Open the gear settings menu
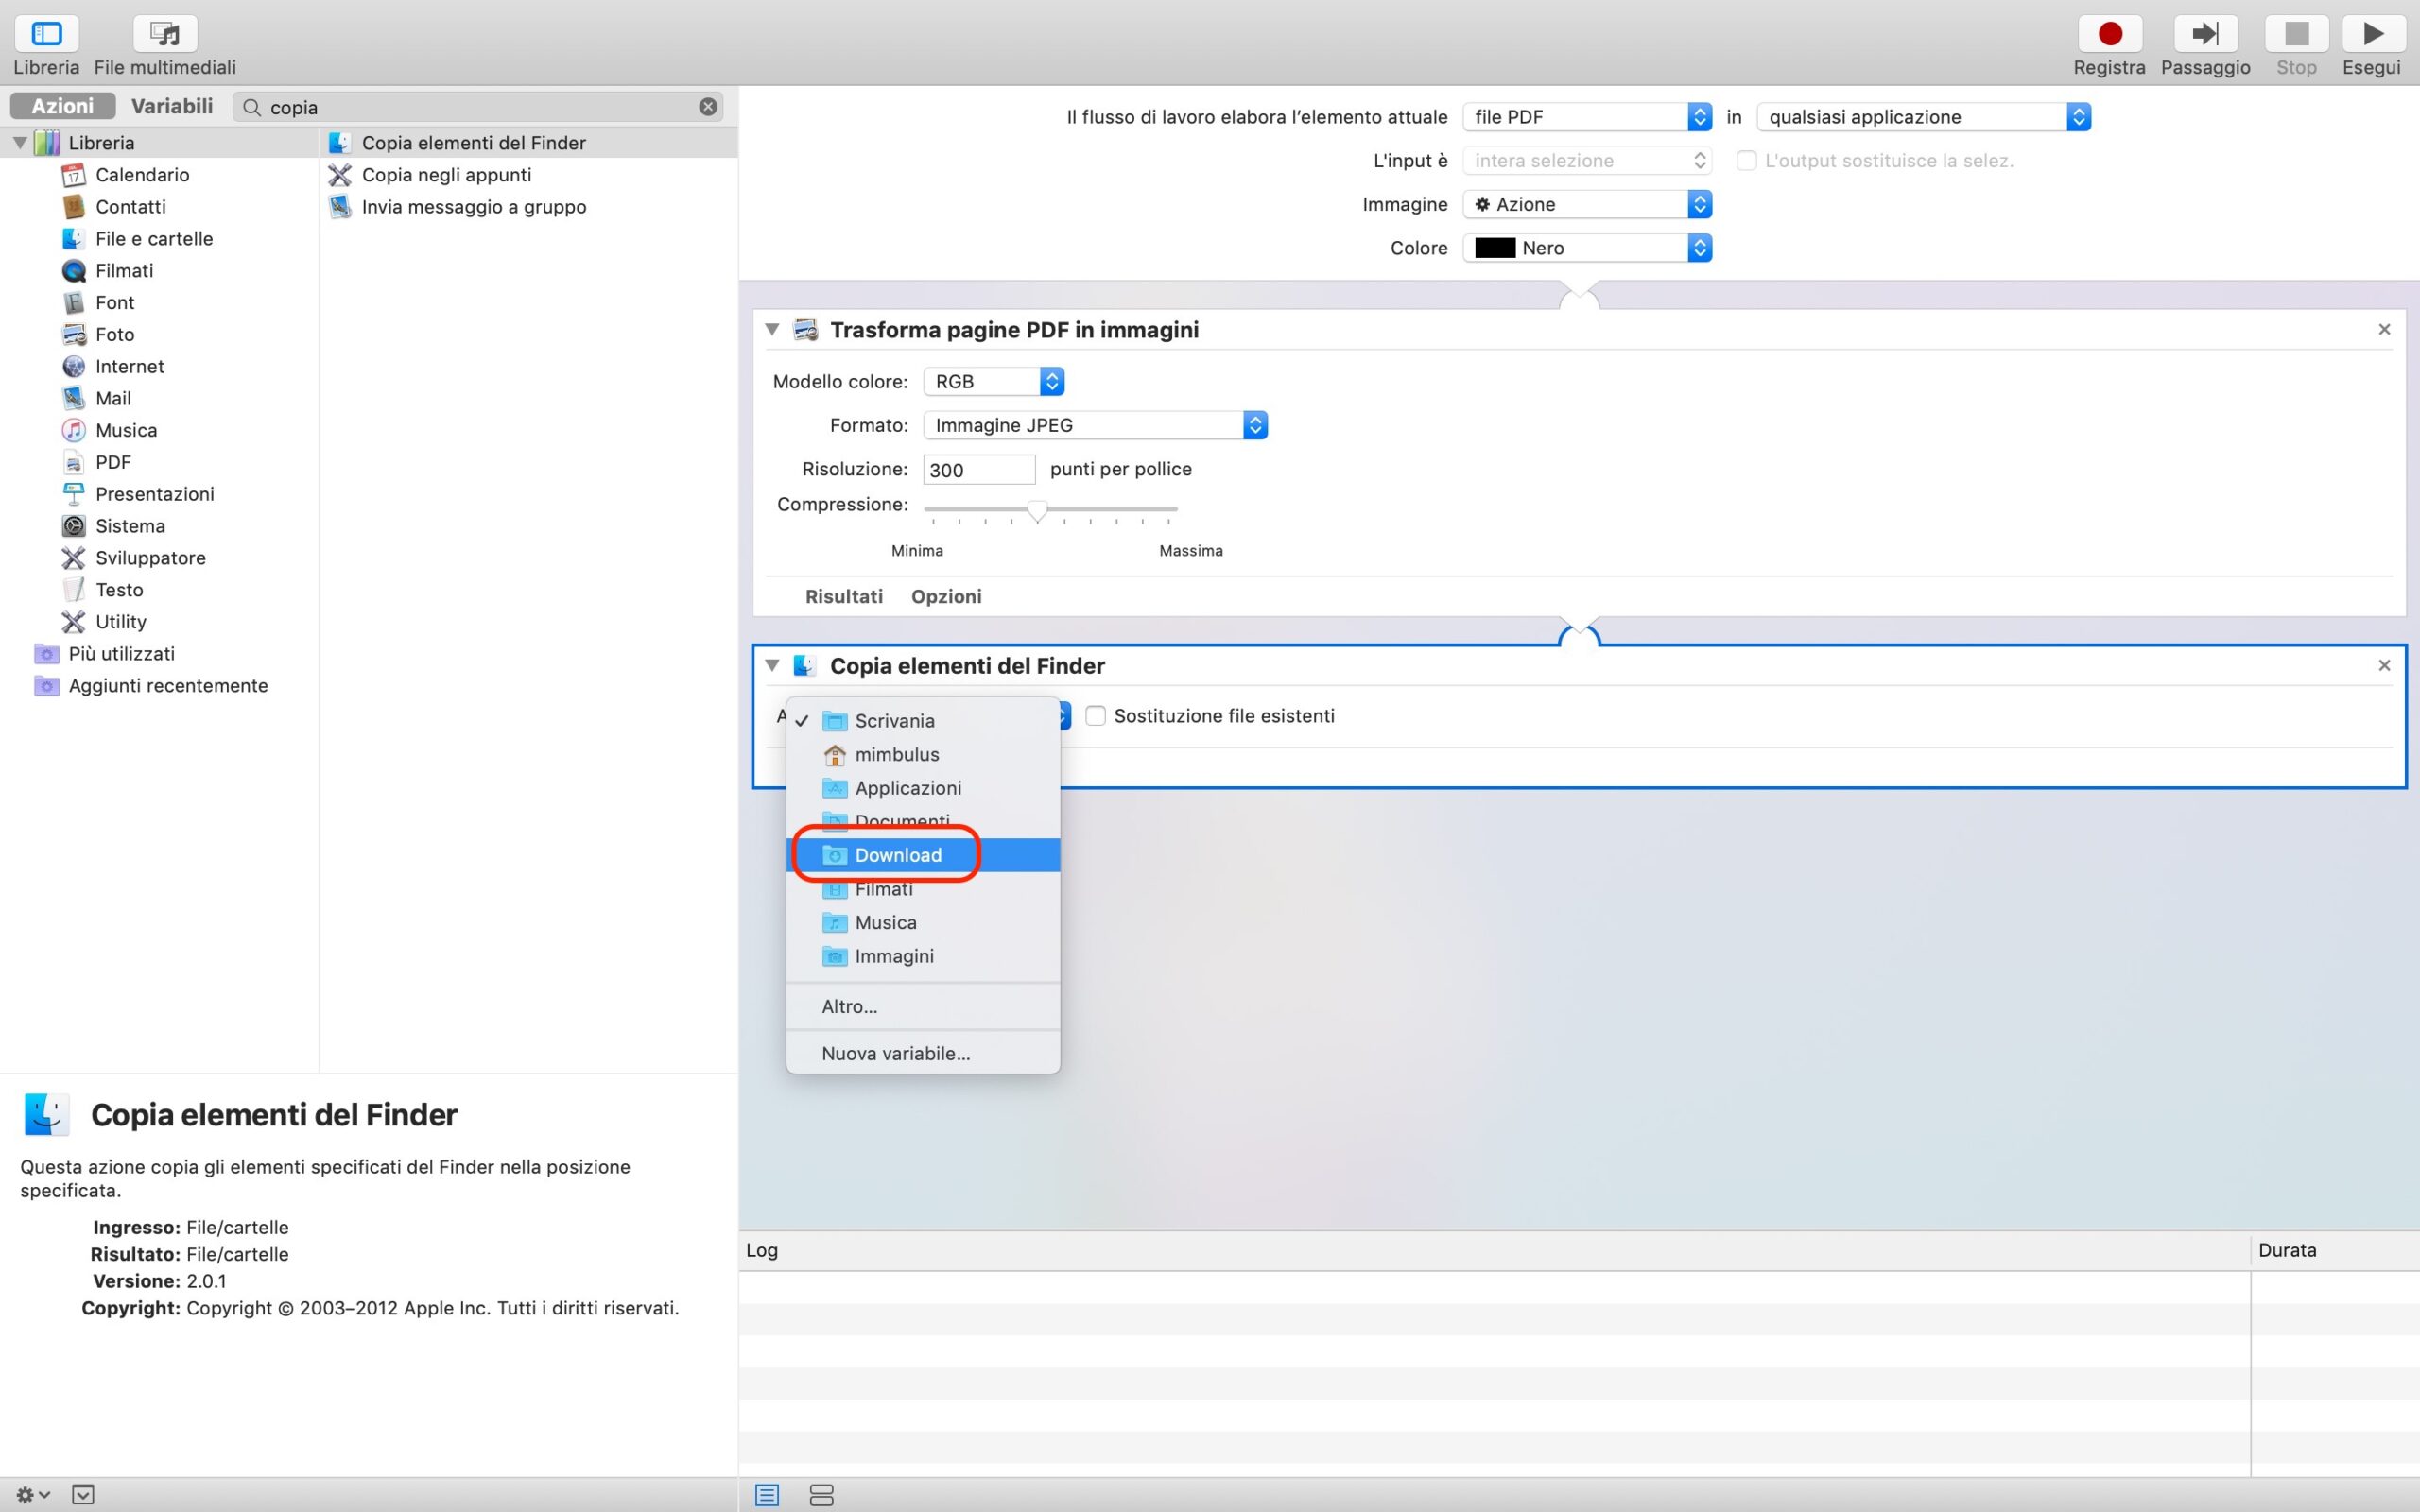 [32, 1495]
